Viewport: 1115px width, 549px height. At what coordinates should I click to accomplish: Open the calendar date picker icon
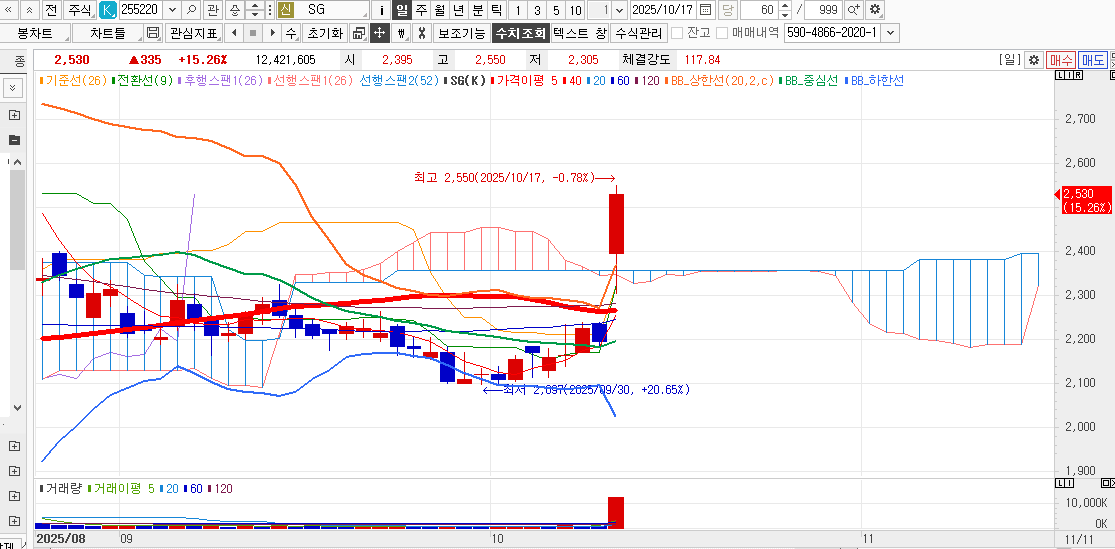(706, 10)
